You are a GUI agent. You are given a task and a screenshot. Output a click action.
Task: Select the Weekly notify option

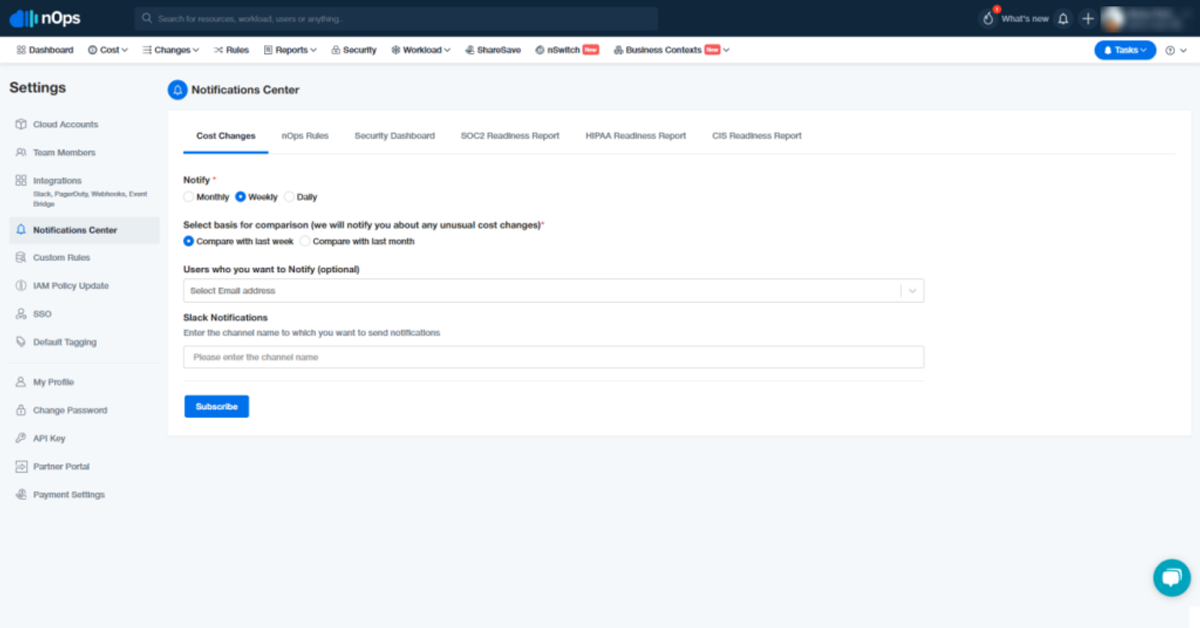tap(240, 197)
